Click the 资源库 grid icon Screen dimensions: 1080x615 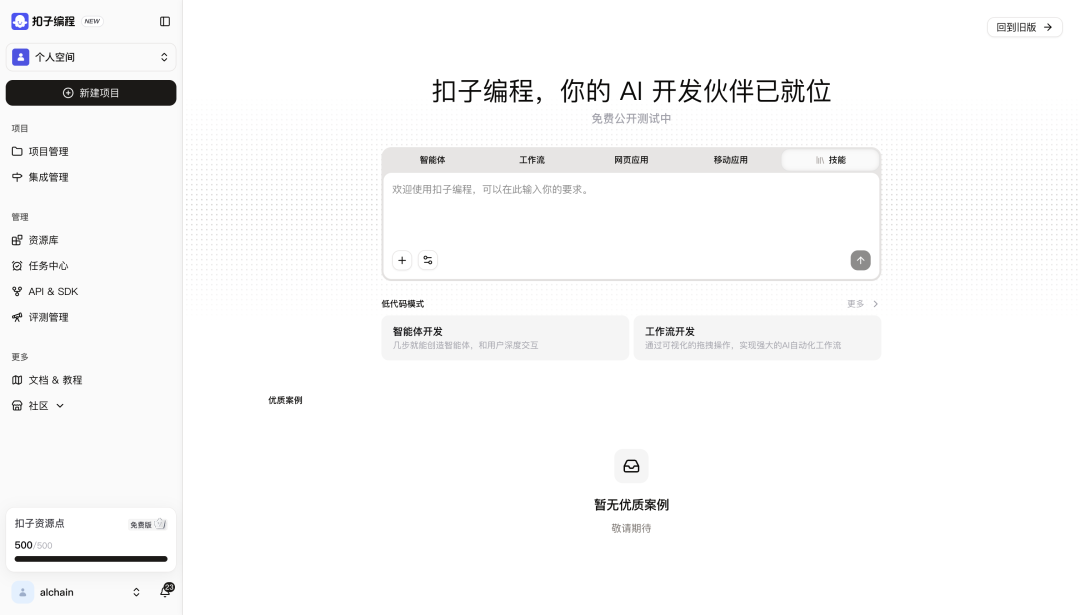tap(17, 240)
